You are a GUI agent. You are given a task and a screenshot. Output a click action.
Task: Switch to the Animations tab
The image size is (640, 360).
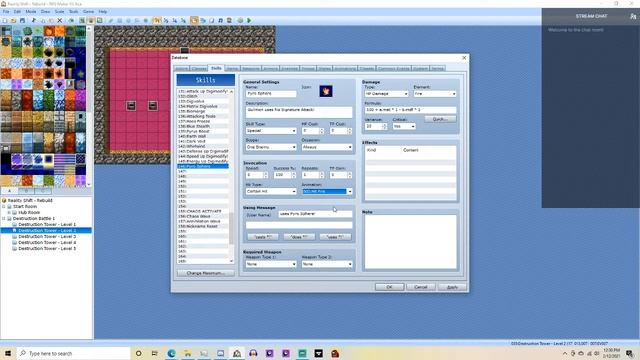coord(345,69)
